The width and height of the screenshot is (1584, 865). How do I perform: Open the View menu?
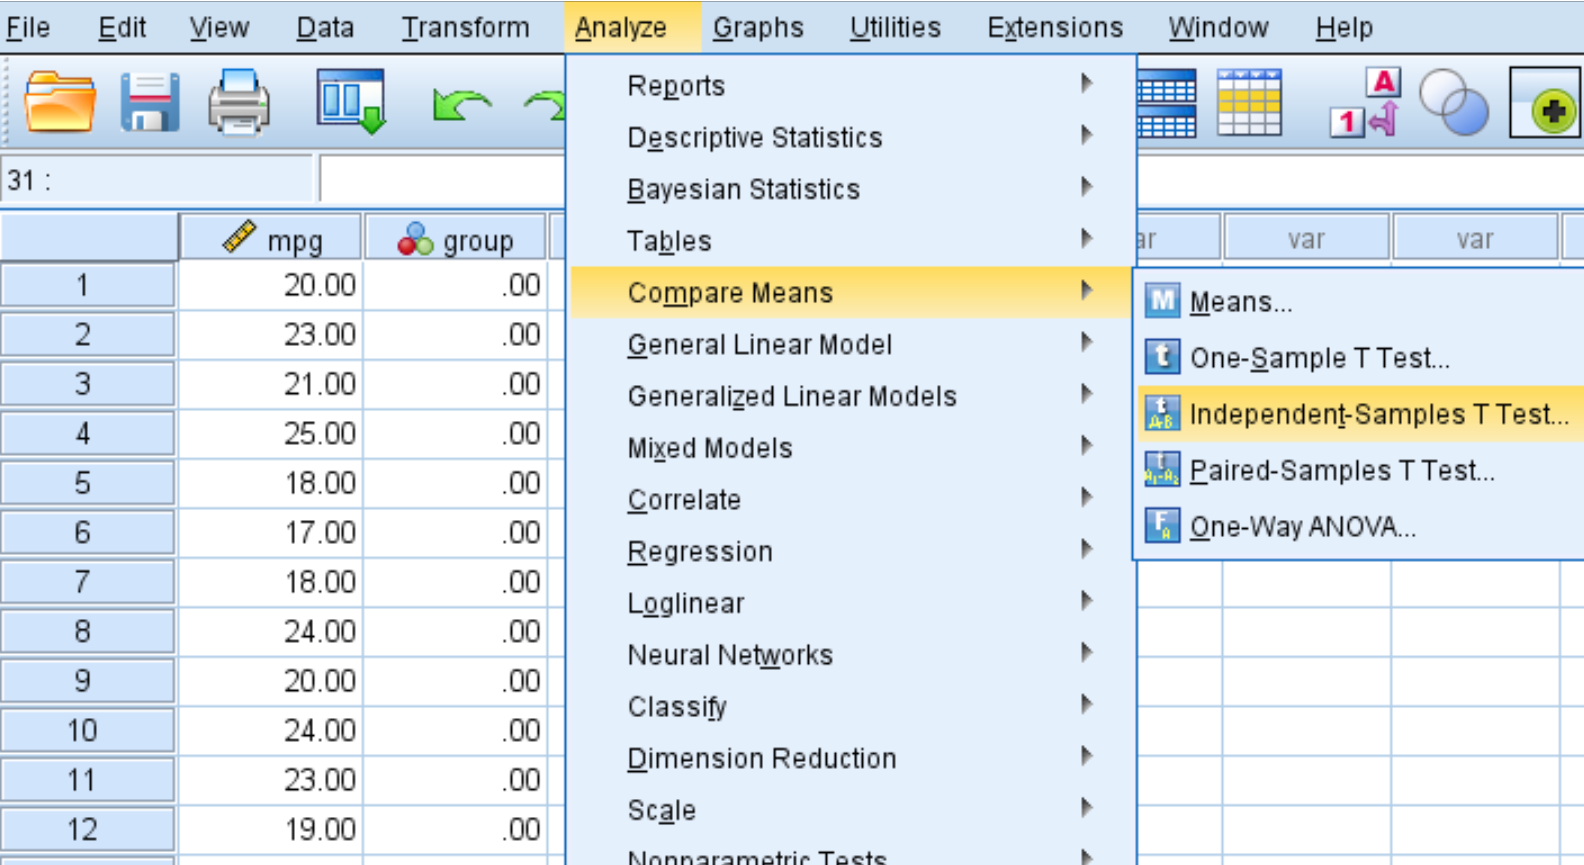(x=219, y=27)
